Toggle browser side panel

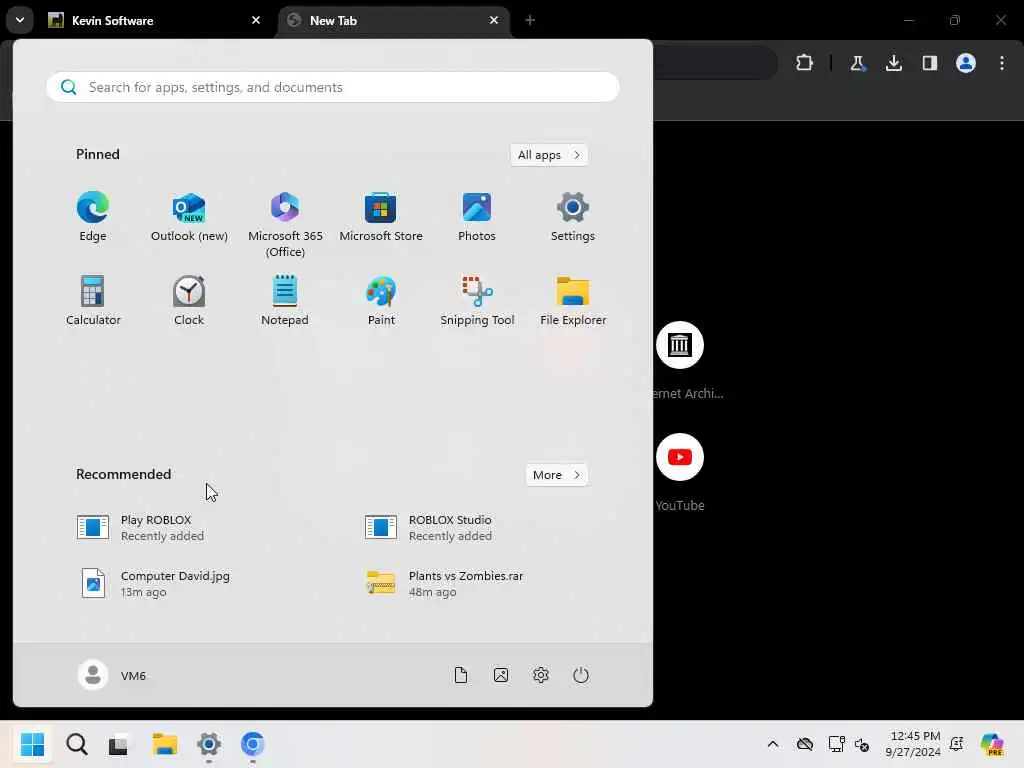point(930,63)
